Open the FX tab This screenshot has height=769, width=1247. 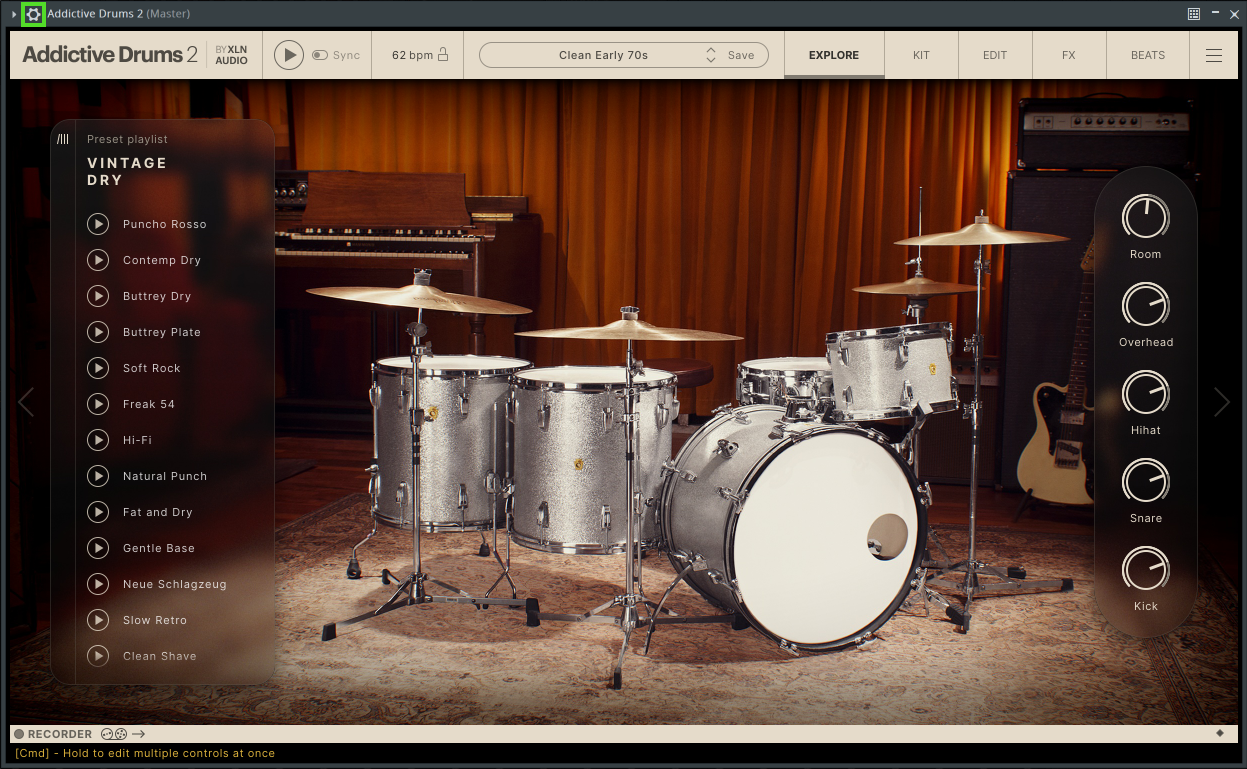[1069, 55]
